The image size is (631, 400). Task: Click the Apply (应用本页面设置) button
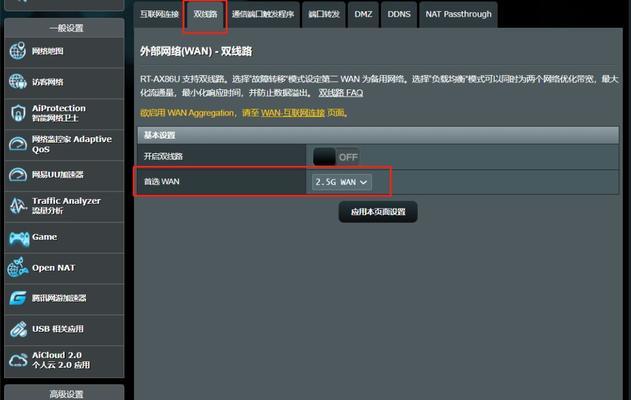point(378,212)
